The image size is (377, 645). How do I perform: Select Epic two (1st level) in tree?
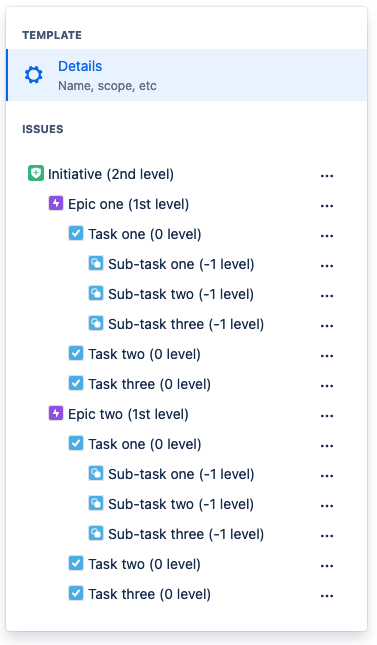coord(128,414)
